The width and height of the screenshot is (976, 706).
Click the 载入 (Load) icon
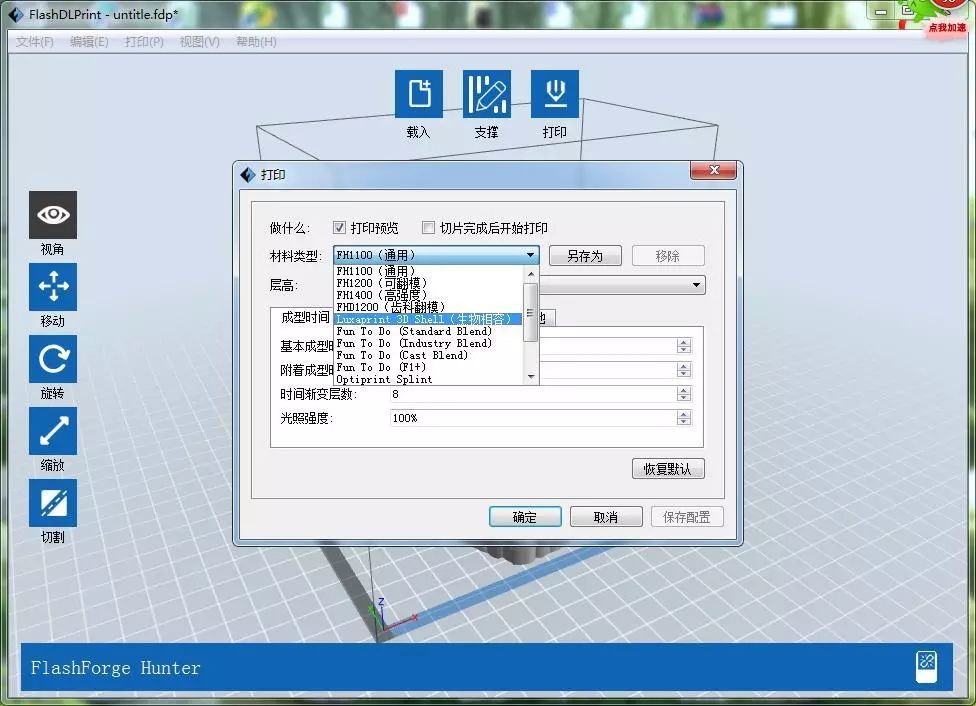(419, 94)
